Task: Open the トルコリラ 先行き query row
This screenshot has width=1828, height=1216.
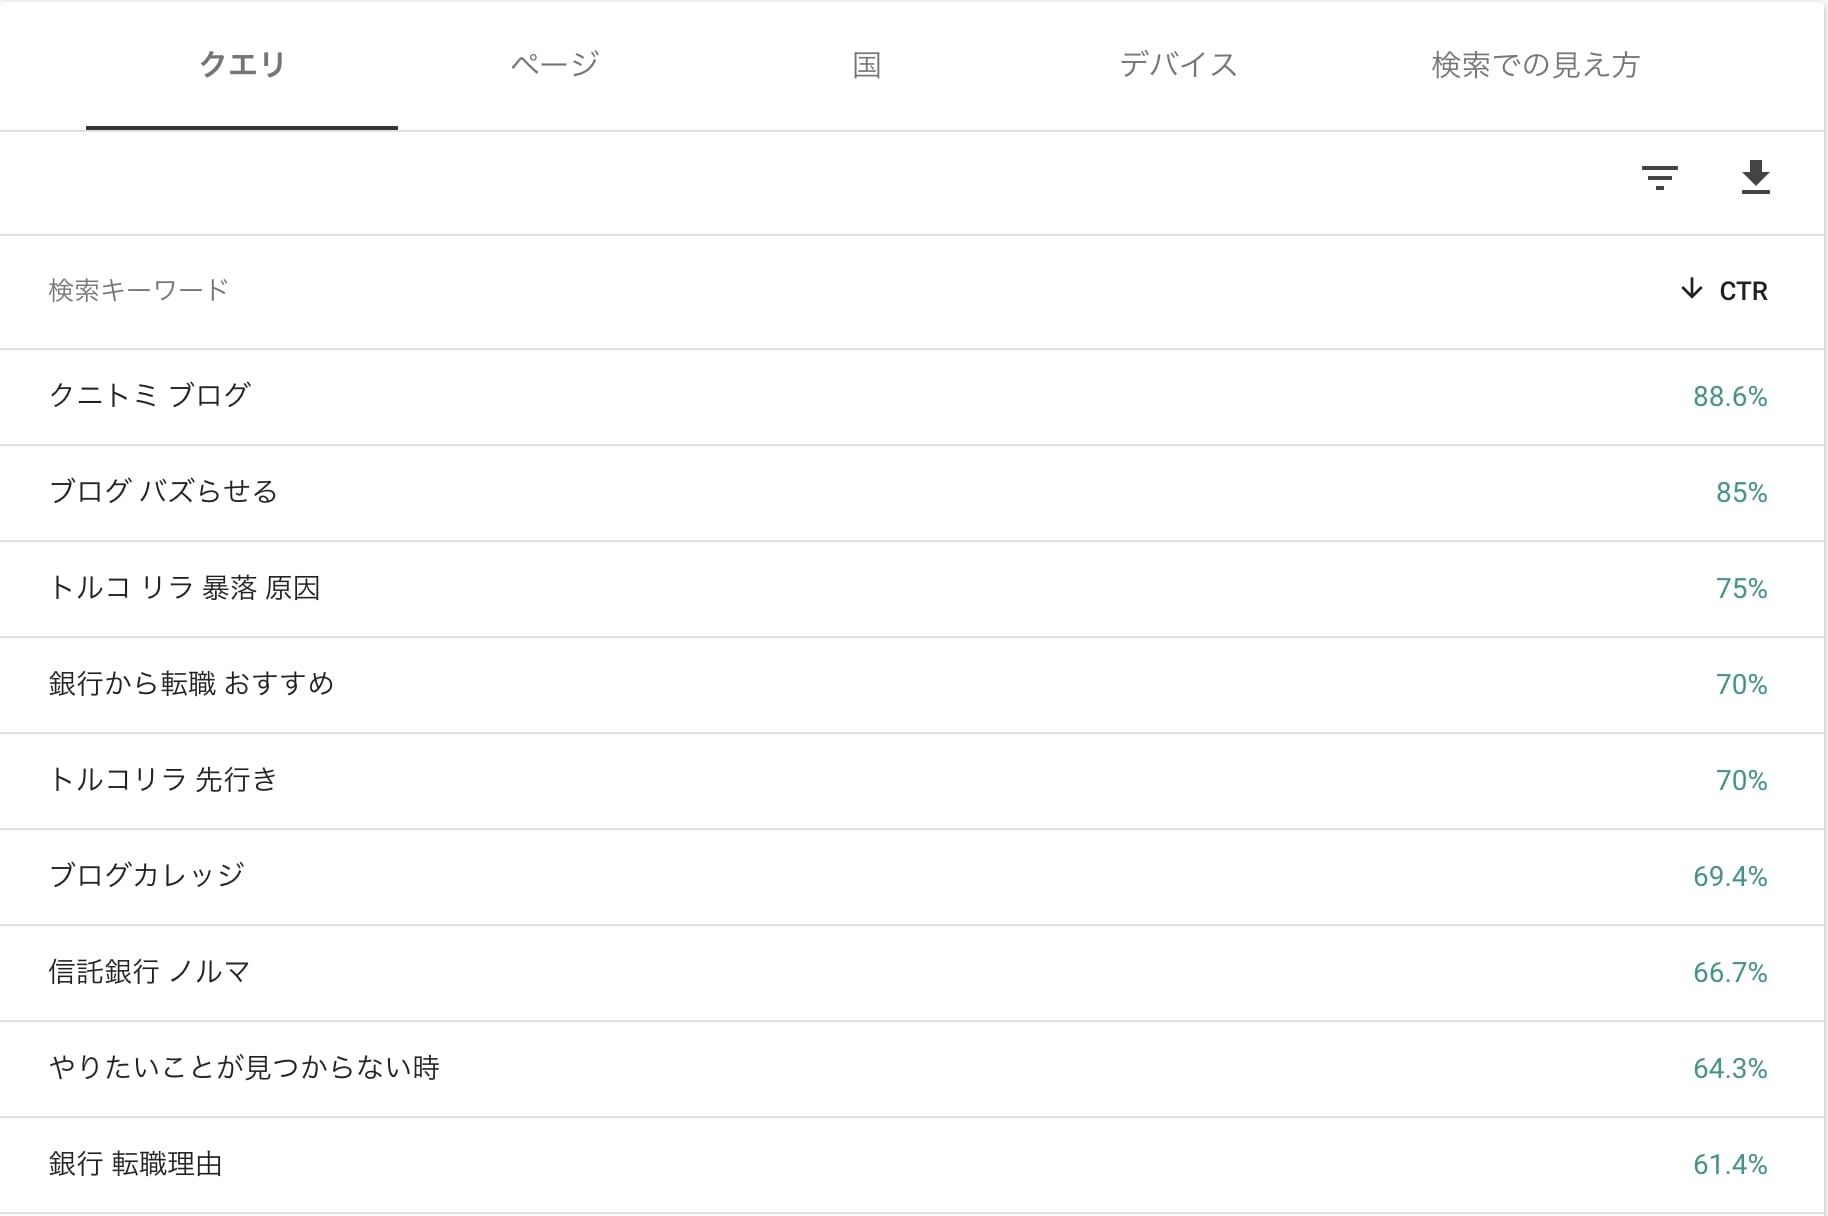Action: pos(912,781)
